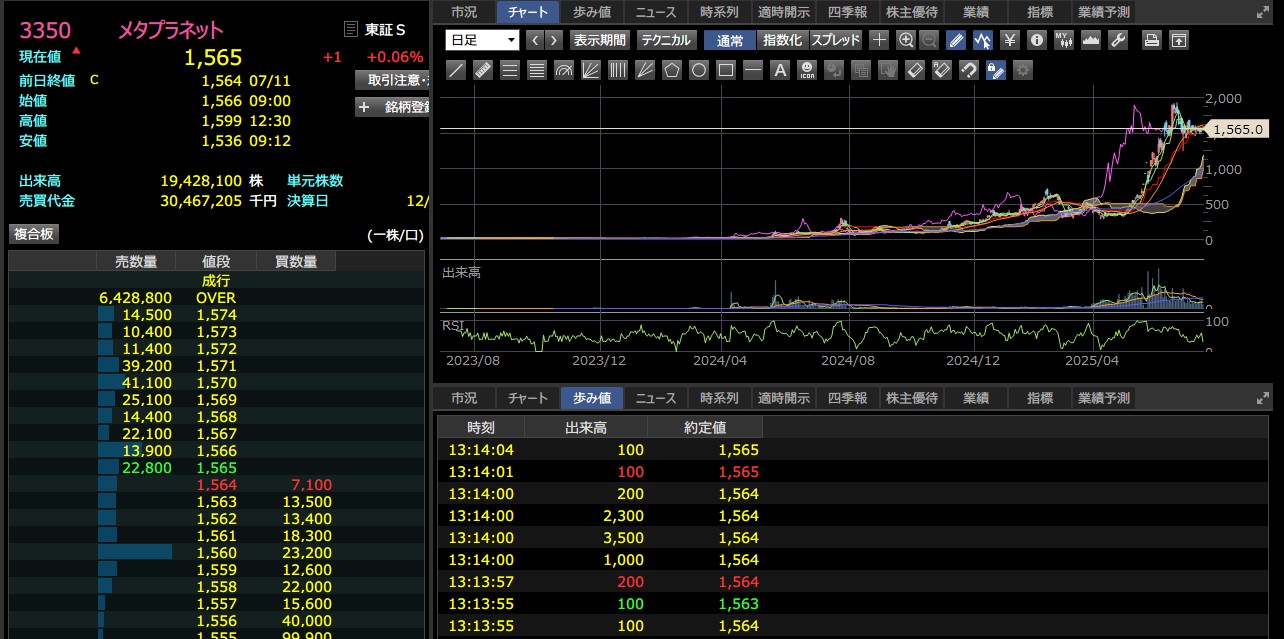This screenshot has width=1284, height=639.
Task: Click the yen mark icon in chart toolbar
Action: [x=1010, y=40]
